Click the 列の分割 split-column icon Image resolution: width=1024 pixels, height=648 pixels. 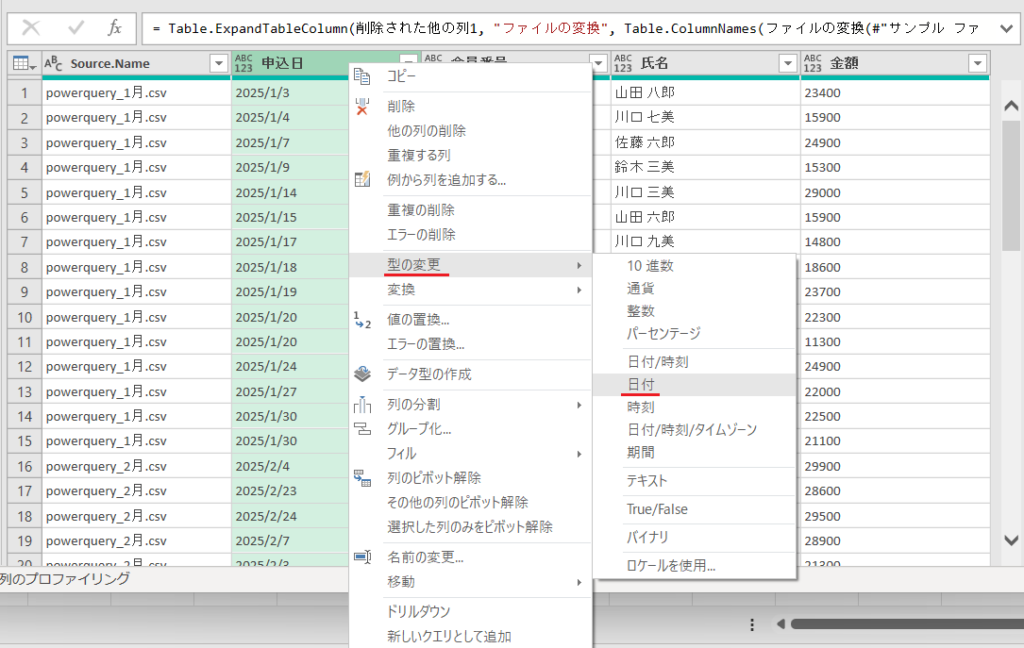pyautogui.click(x=362, y=404)
